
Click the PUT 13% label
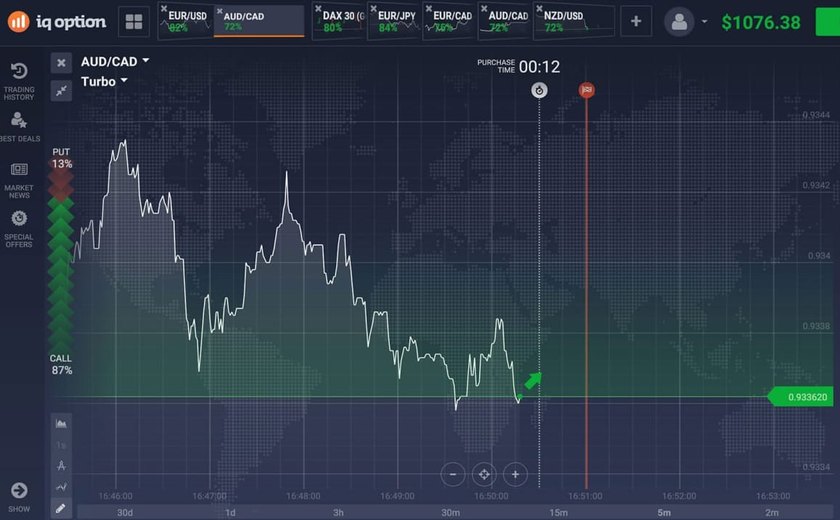61,158
